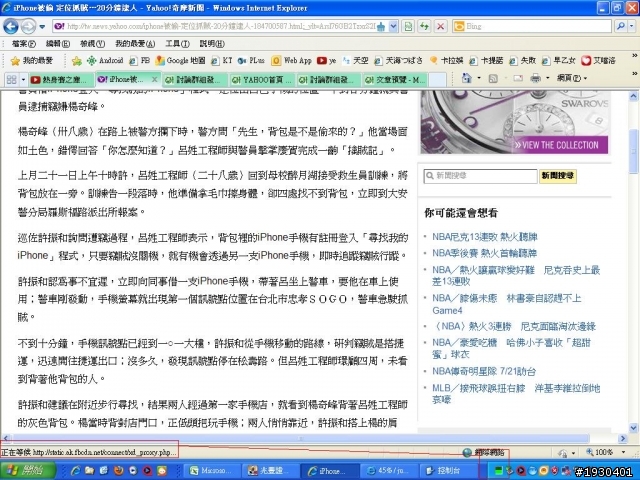Image resolution: width=640 pixels, height=480 pixels.
Task: Switch to the 文章預覽 tab
Action: coord(395,80)
